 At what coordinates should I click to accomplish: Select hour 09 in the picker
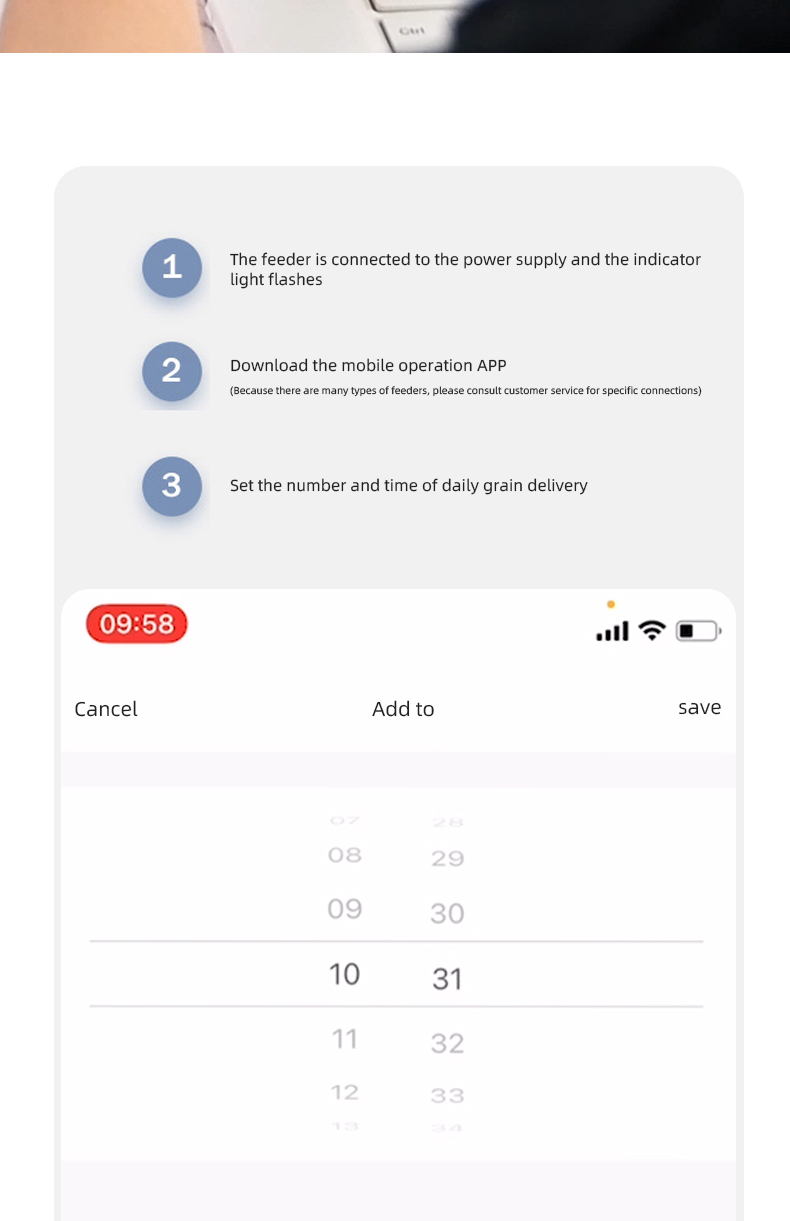[x=345, y=909]
